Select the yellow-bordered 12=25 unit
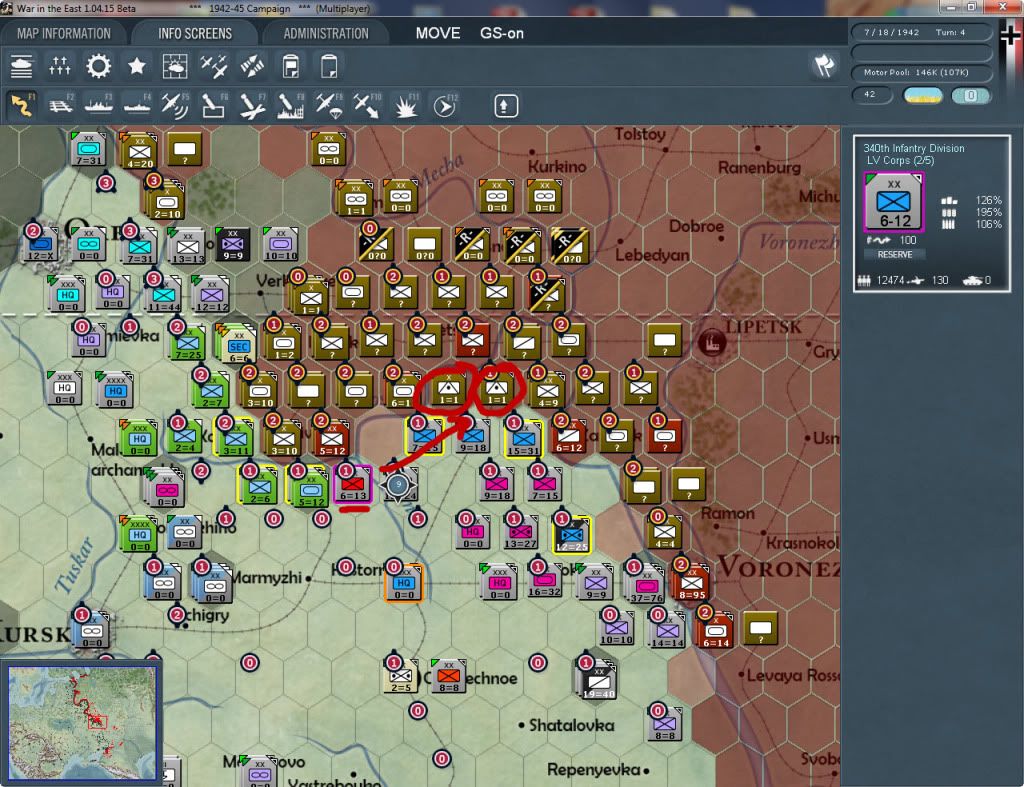Viewport: 1024px width, 787px height. (x=572, y=534)
